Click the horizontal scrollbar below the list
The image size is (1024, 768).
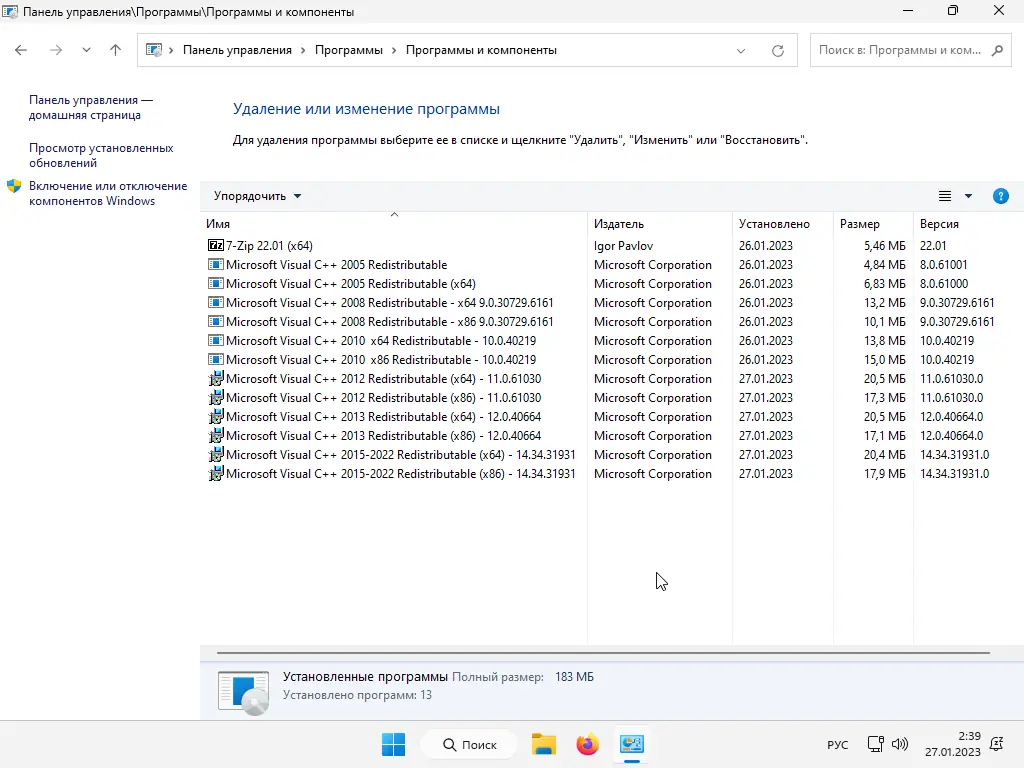(x=603, y=652)
